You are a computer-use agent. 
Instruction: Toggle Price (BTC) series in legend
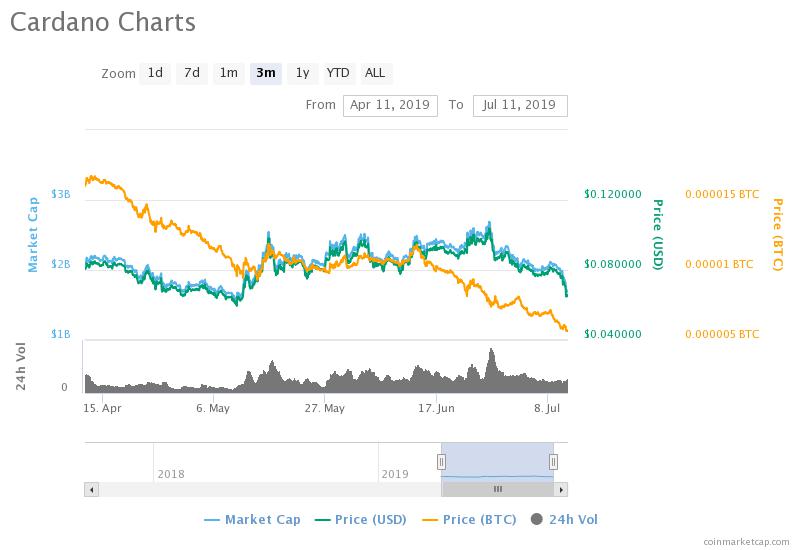pos(473,519)
